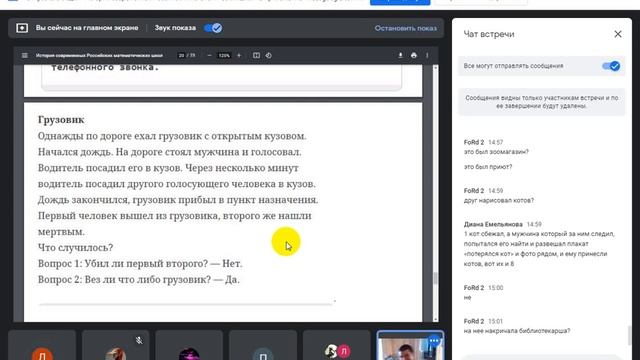This screenshot has height=360, width=640.
Task: Toggle whether everyone can send messages
Action: click(611, 66)
